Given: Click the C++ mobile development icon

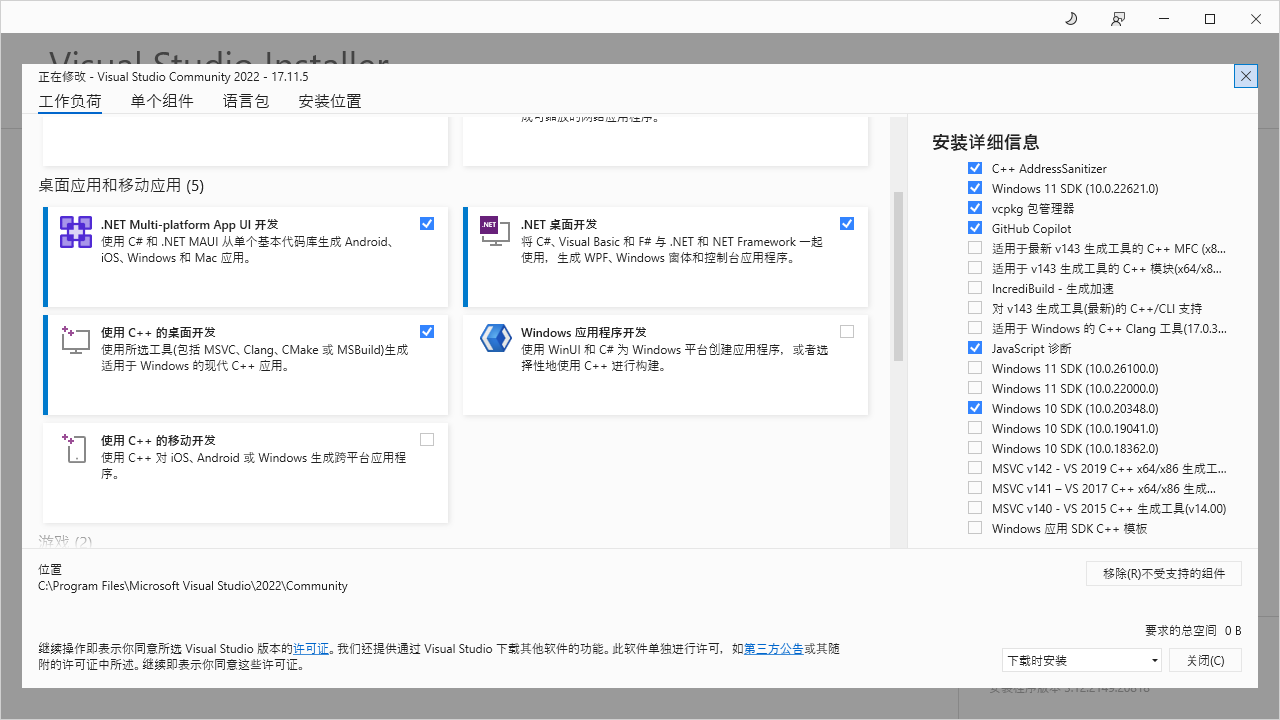Looking at the screenshot, I should (x=76, y=448).
